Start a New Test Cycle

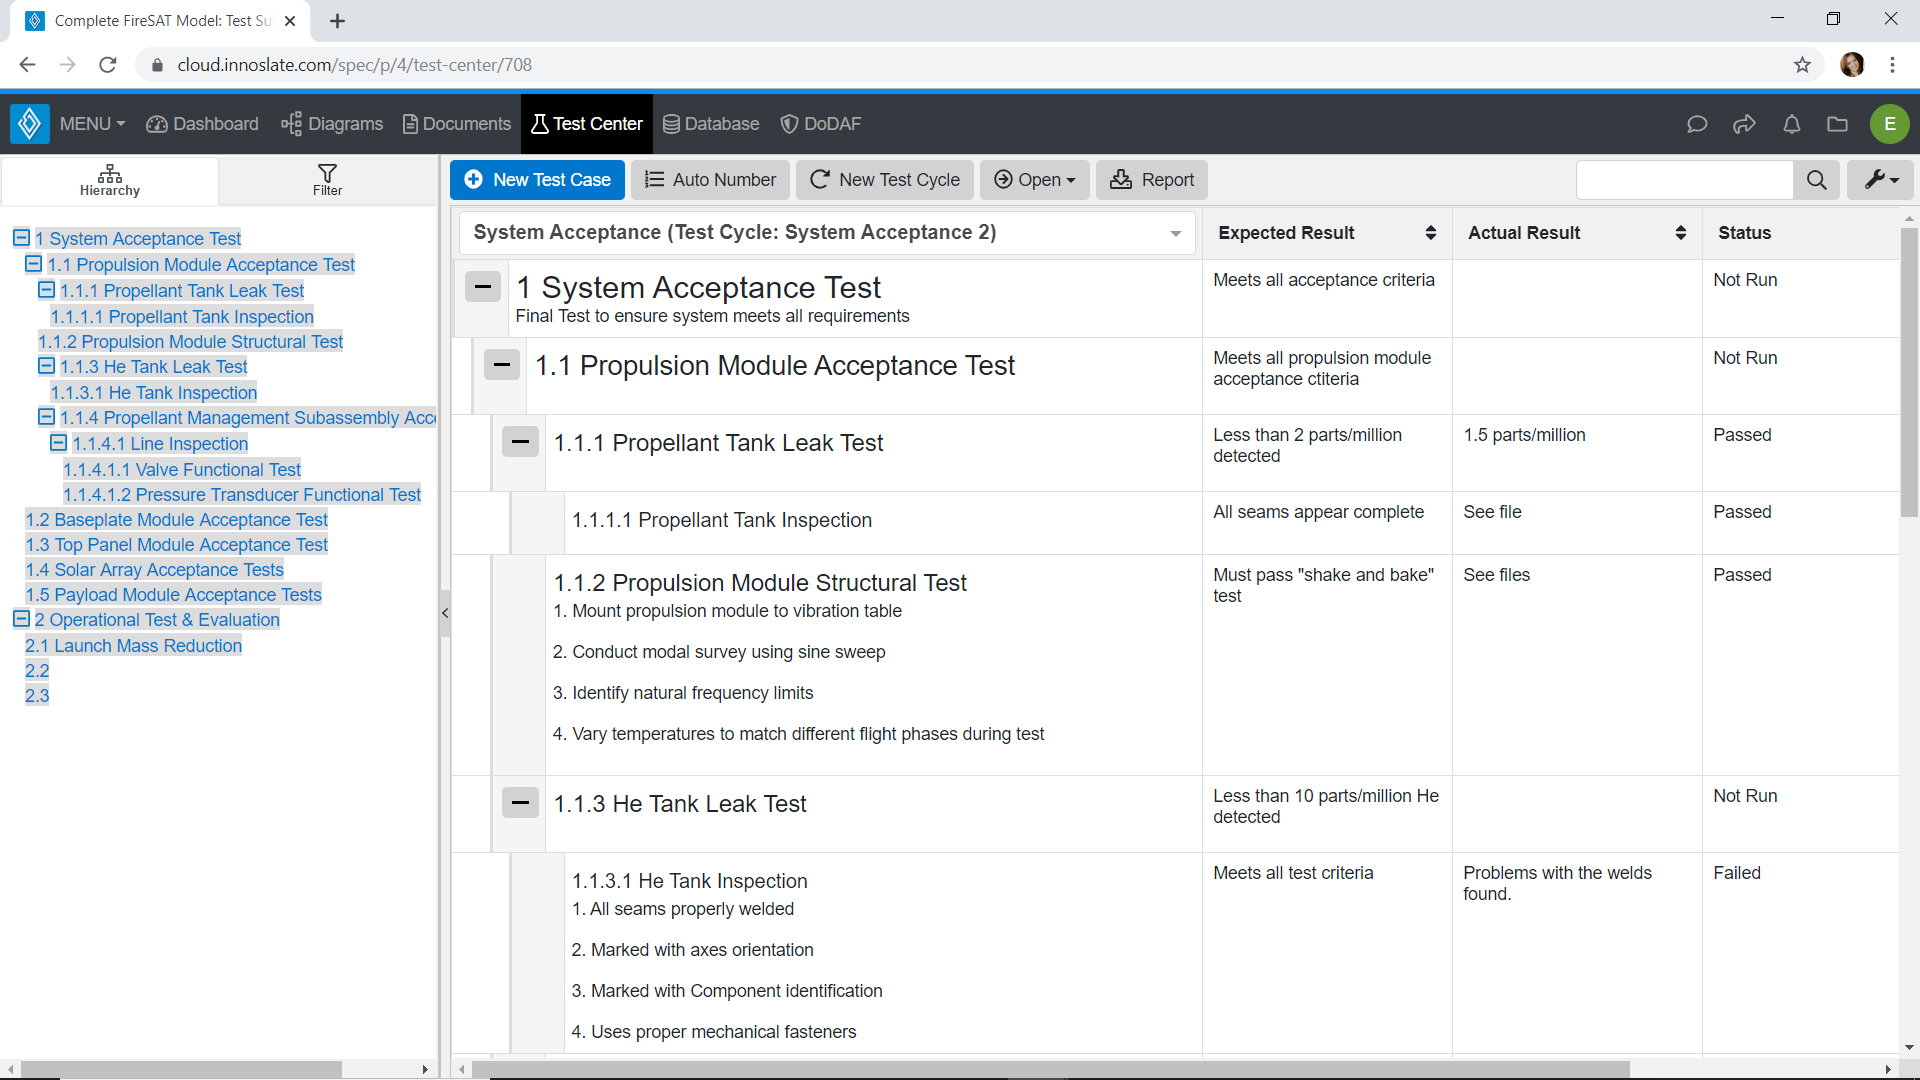884,180
